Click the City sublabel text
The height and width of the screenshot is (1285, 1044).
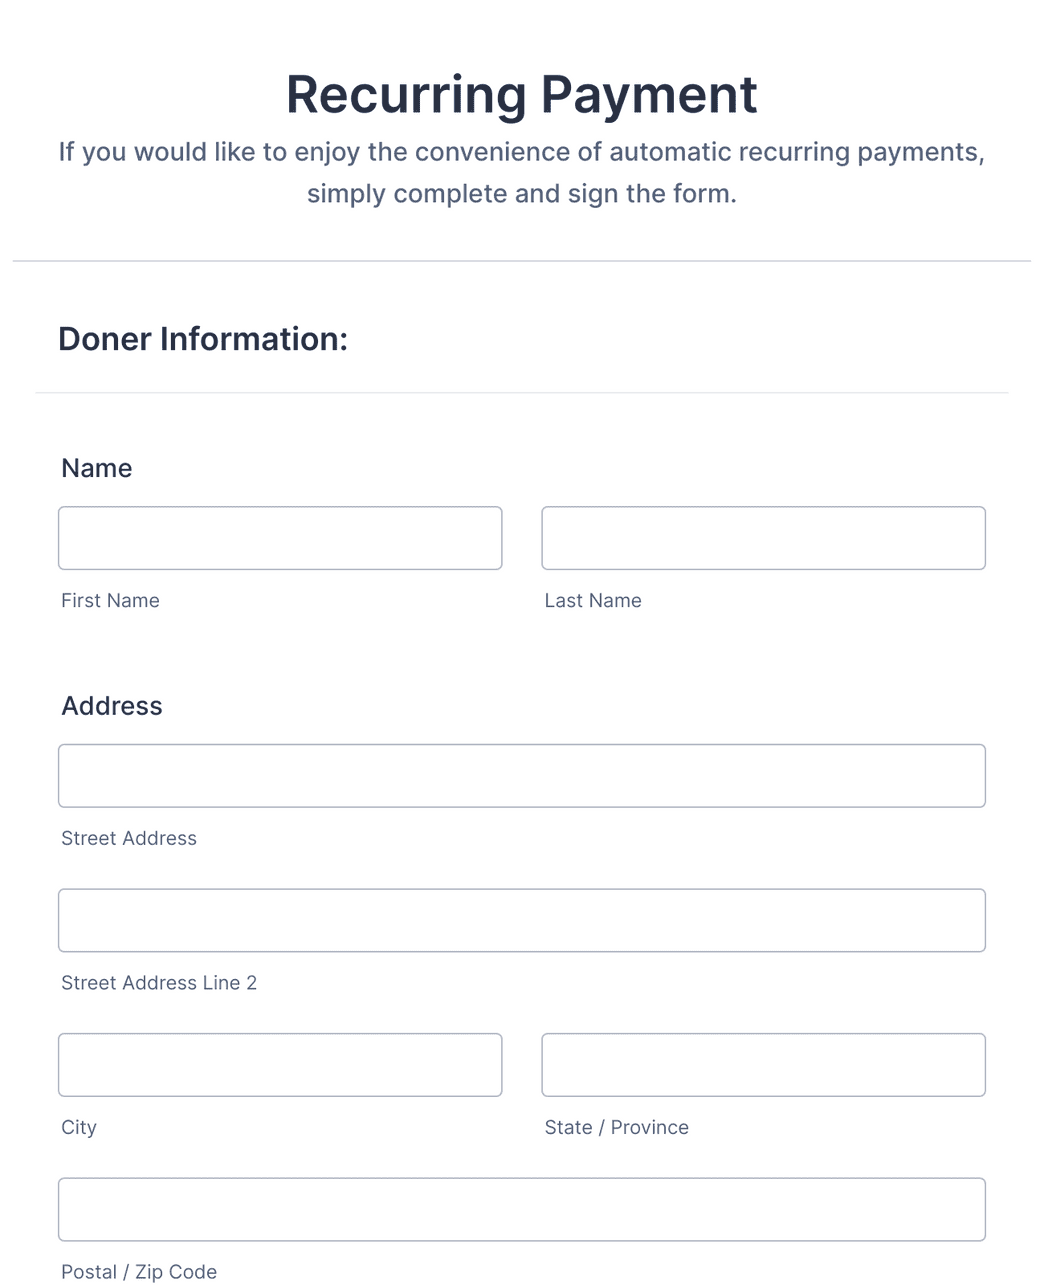79,1127
